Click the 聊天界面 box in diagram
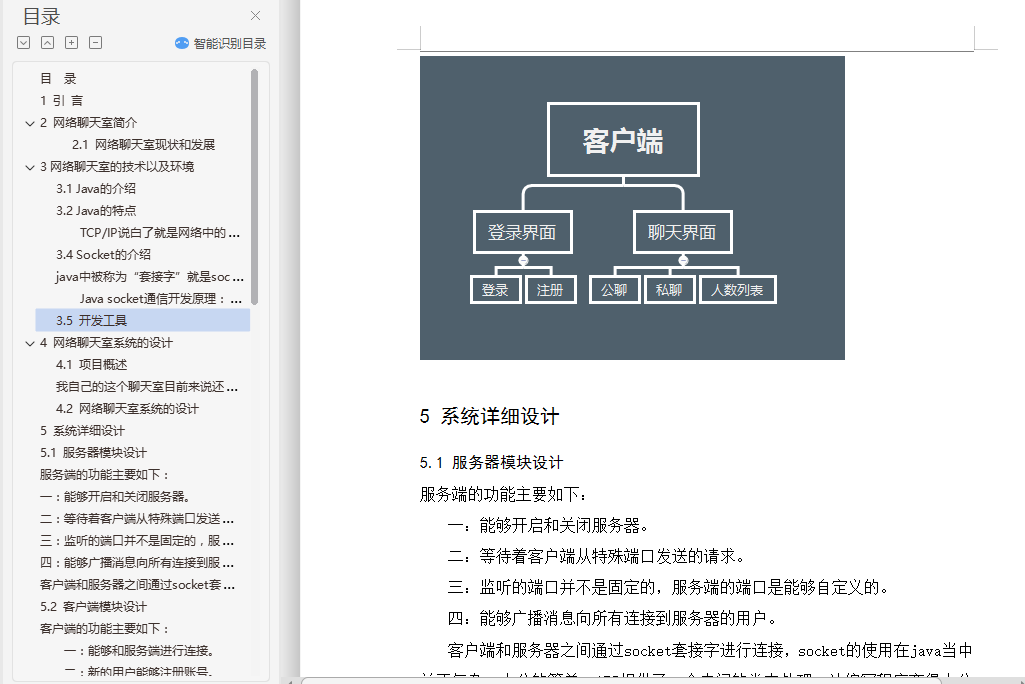Screen dimensions: 1025x684 pyautogui.click(x=682, y=232)
